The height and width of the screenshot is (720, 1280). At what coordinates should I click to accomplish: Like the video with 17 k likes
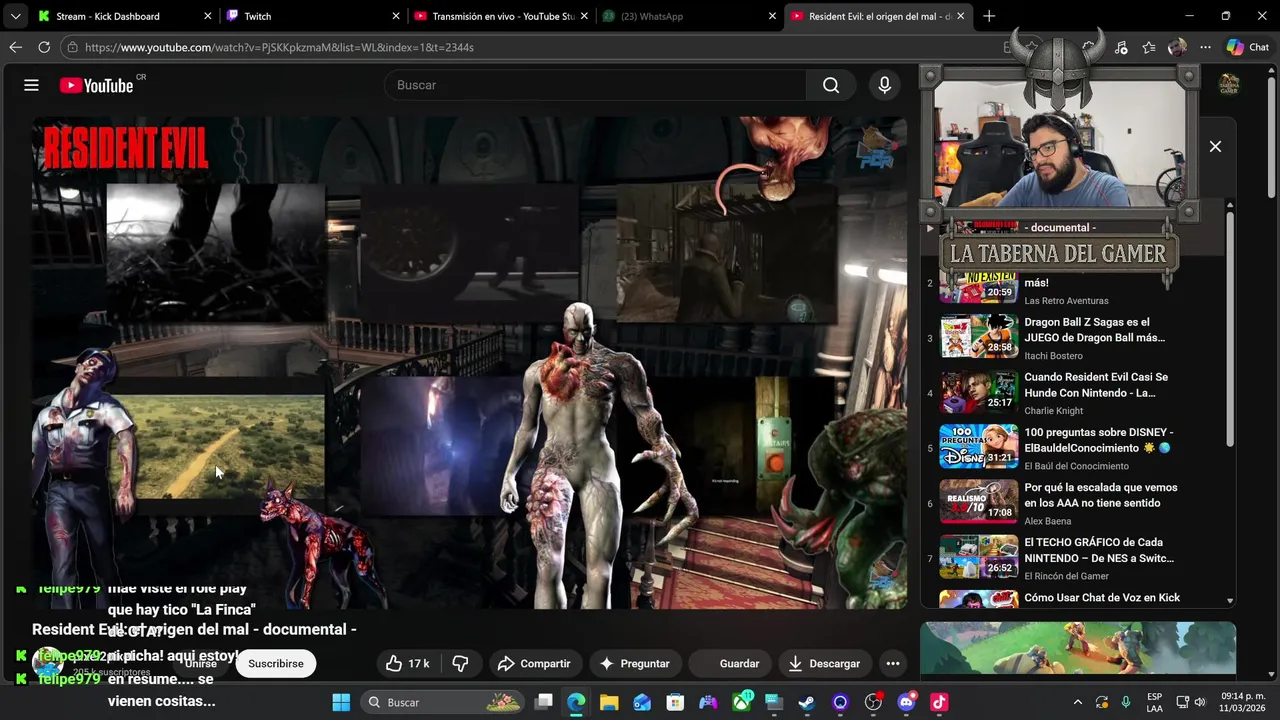[x=408, y=663]
